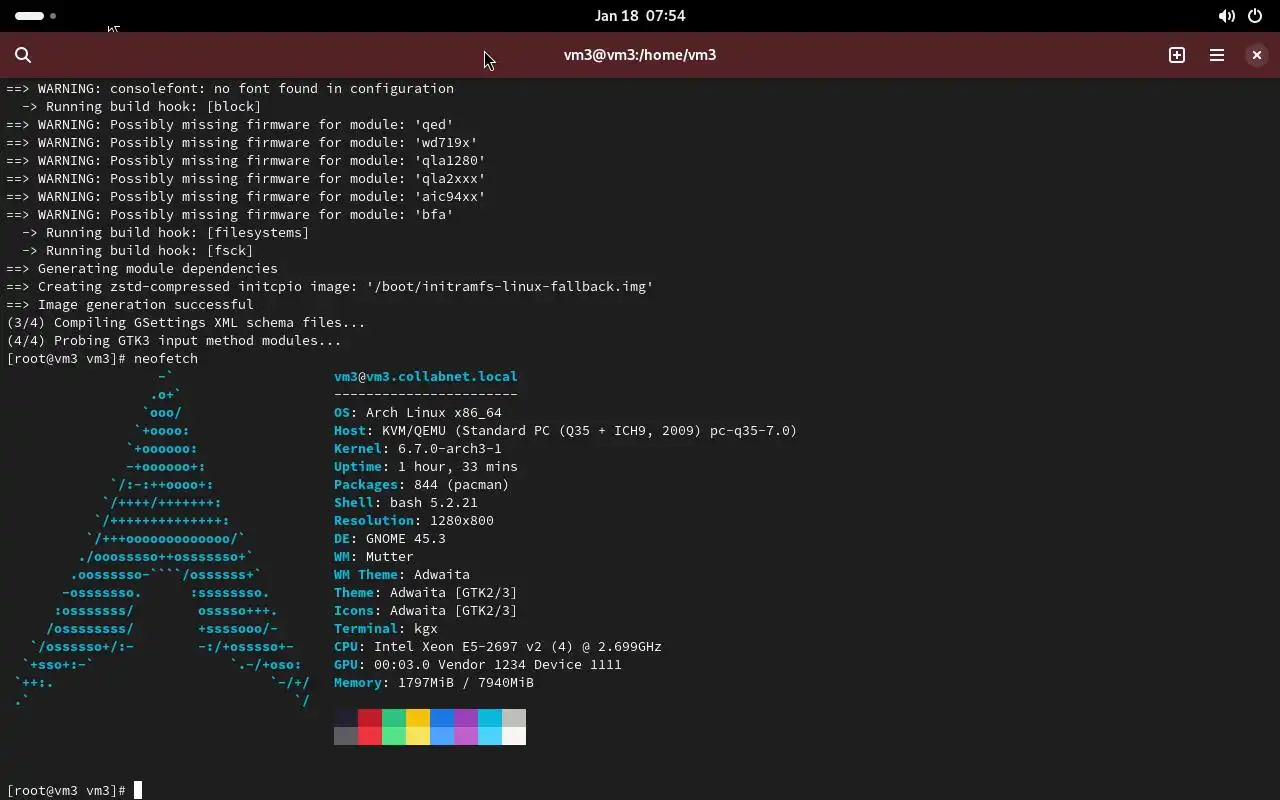
Task: Click the blue swatch in top row
Action: pyautogui.click(x=442, y=718)
